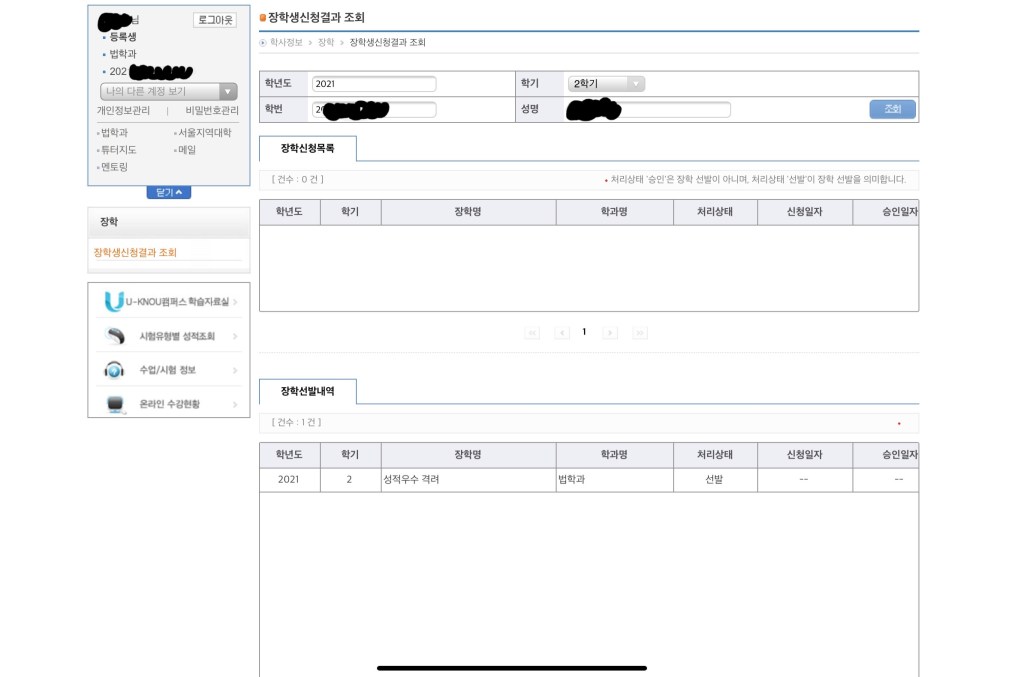Collapse the profile panel with 닫기
This screenshot has height=677, width=1024.
tap(168, 192)
